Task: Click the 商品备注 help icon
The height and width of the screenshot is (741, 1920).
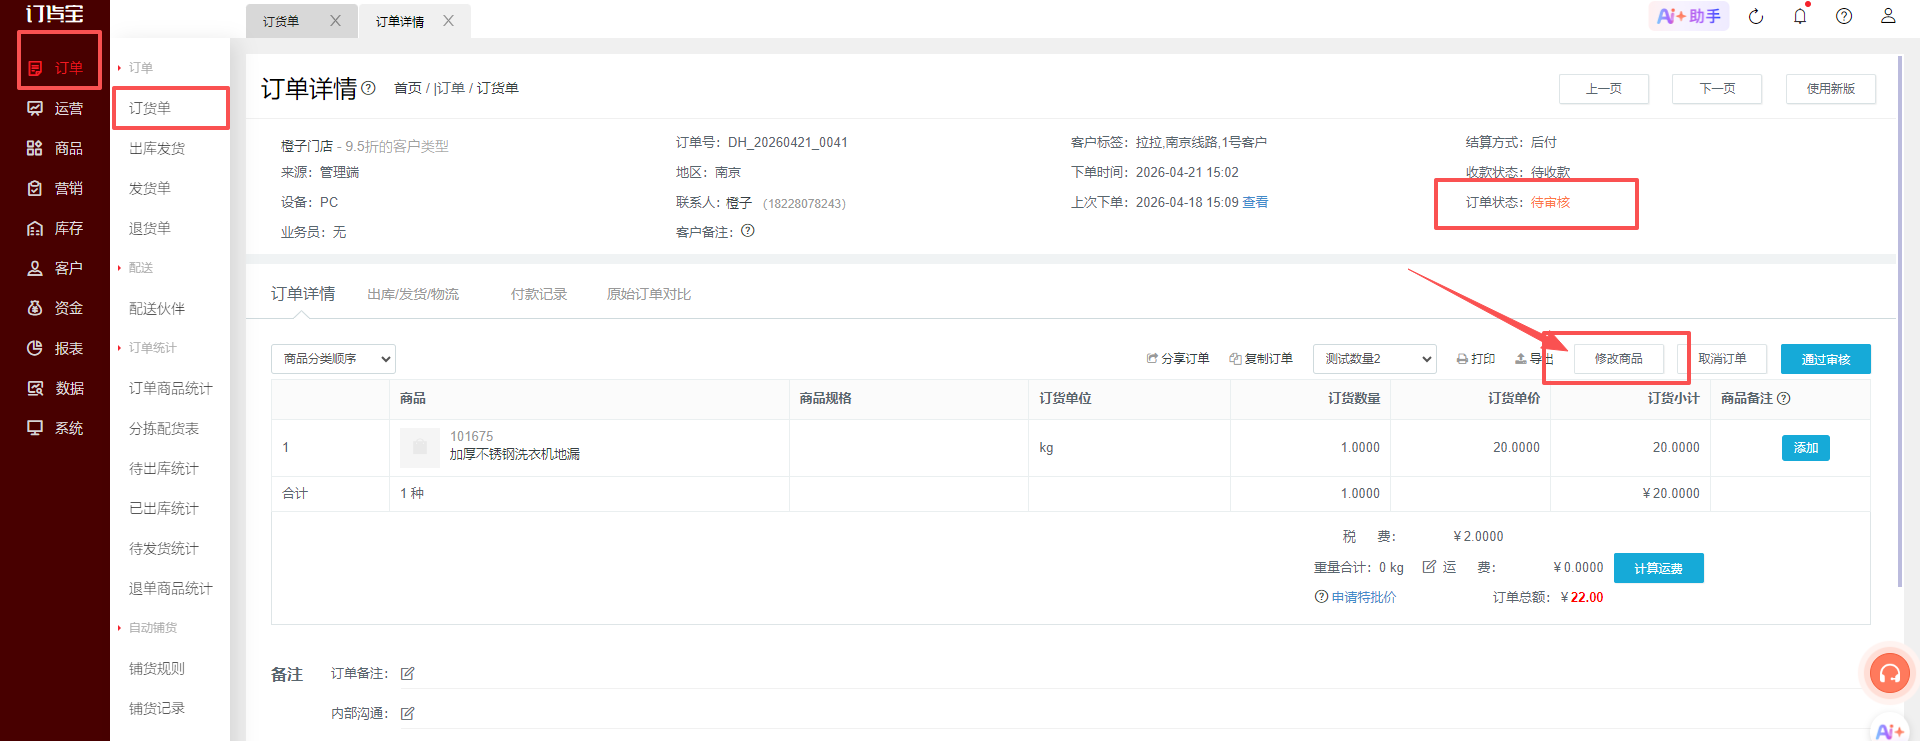Action: pyautogui.click(x=1784, y=398)
